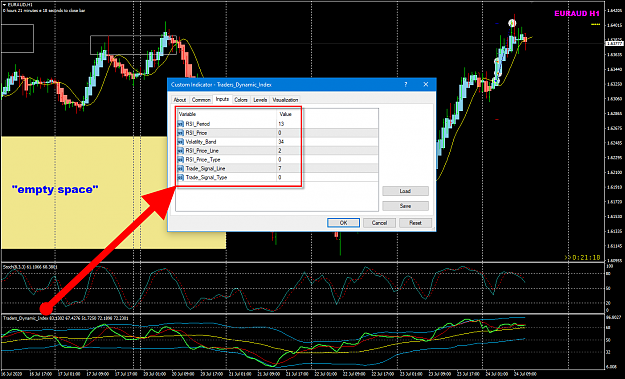Click the RSI_Price_Line row icon
Viewport: 625px width, 379px height.
[x=181, y=151]
